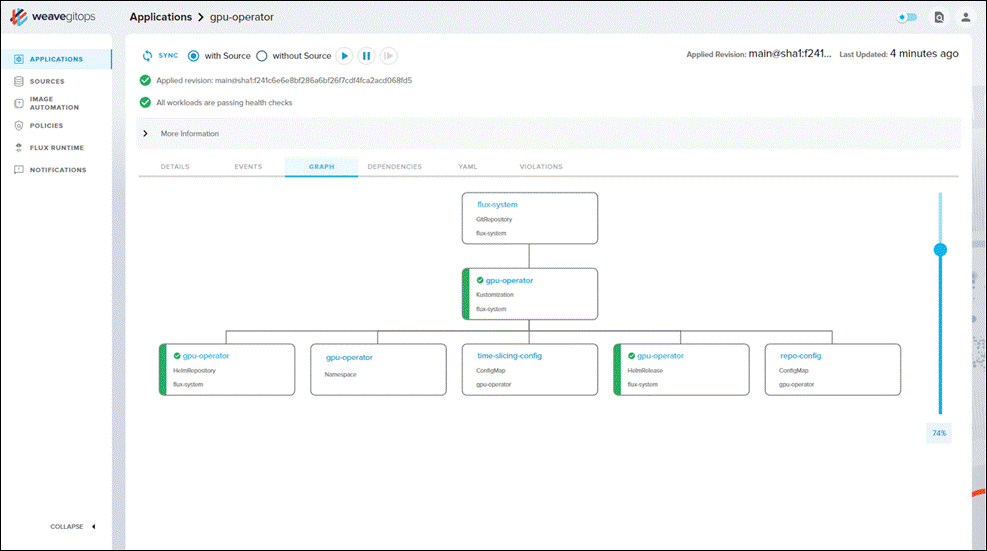Click the 74% zoom level label

coord(939,433)
